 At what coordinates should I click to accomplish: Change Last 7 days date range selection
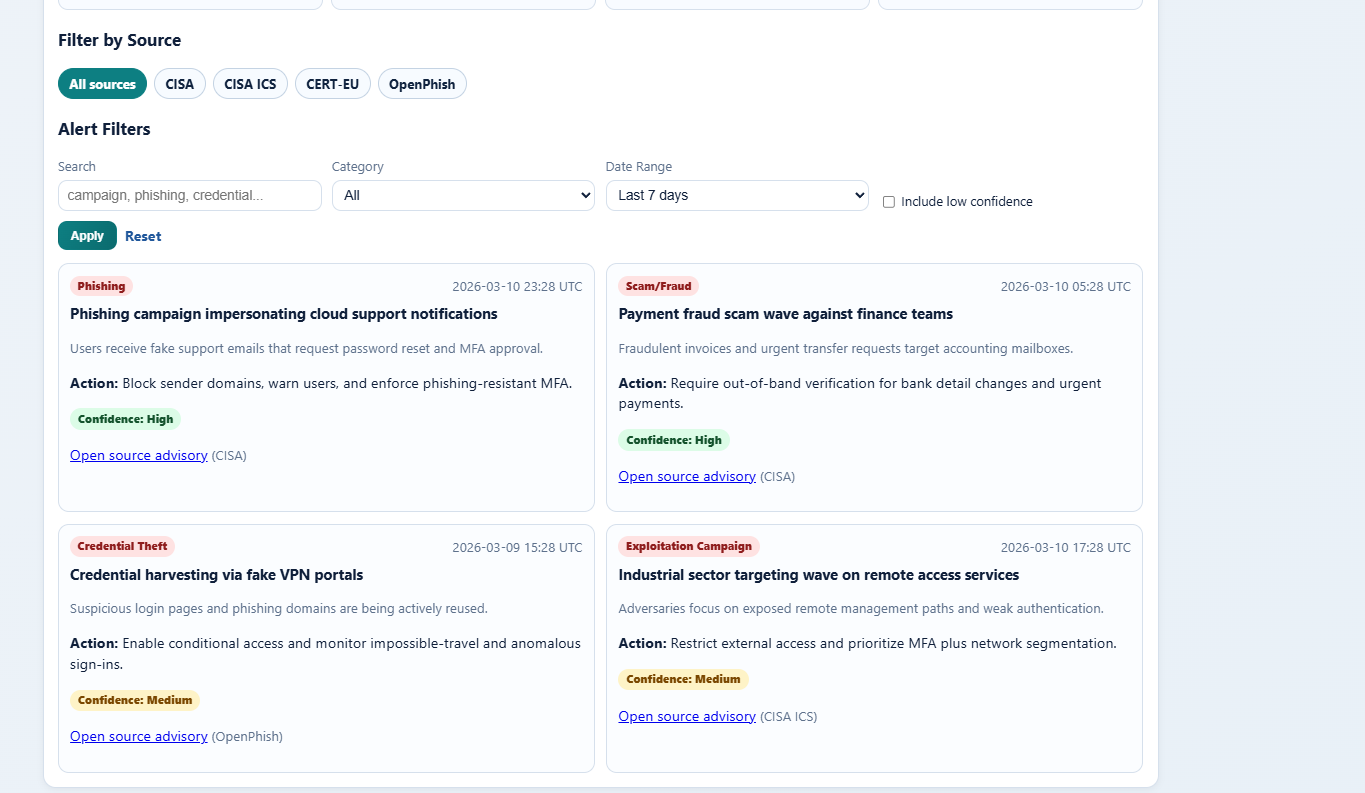pyautogui.click(x=737, y=195)
